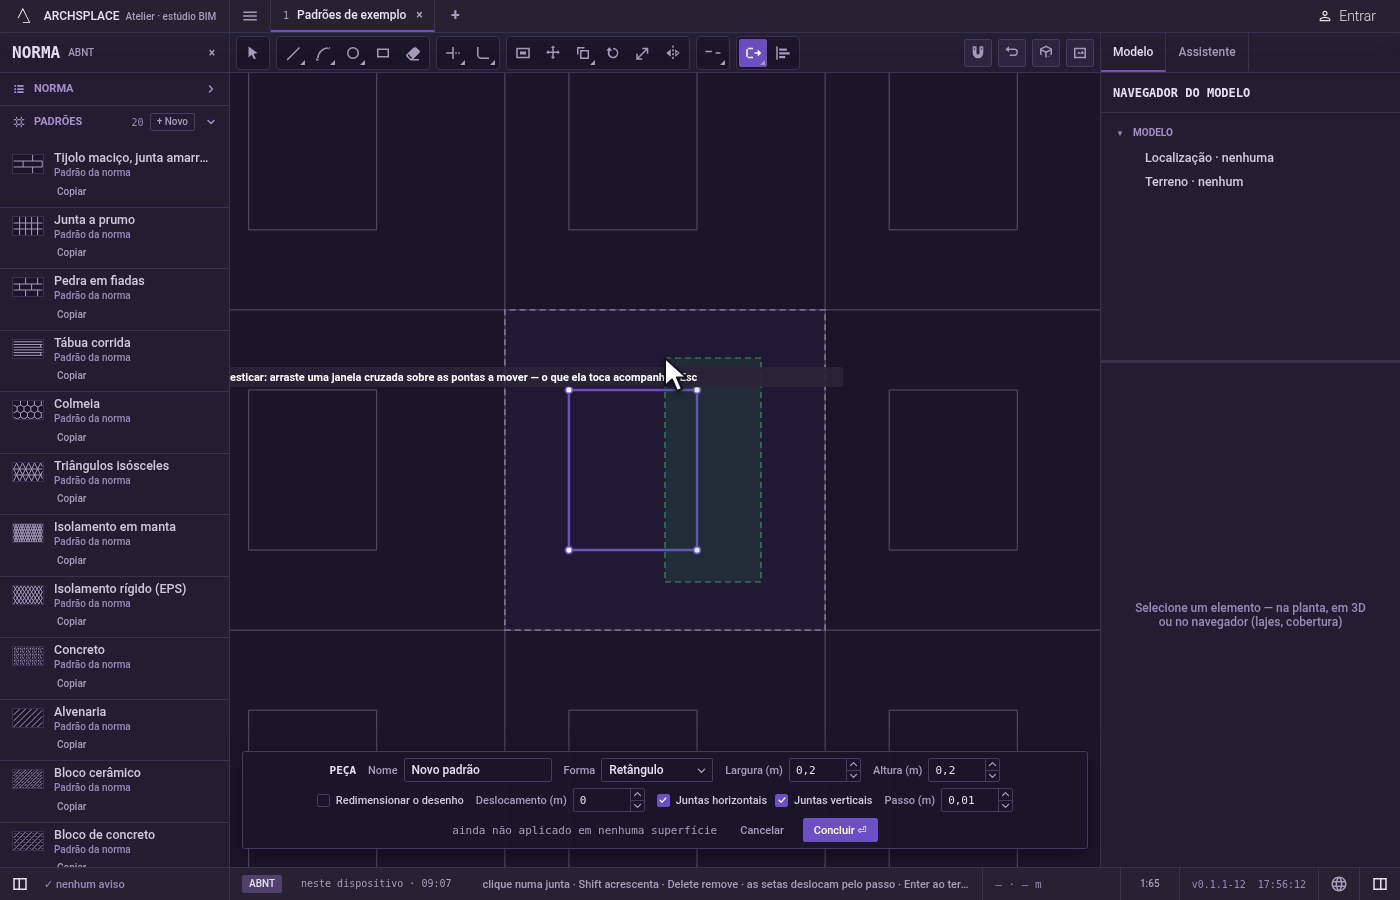Use the eraser tool
The height and width of the screenshot is (900, 1400).
pyautogui.click(x=413, y=53)
